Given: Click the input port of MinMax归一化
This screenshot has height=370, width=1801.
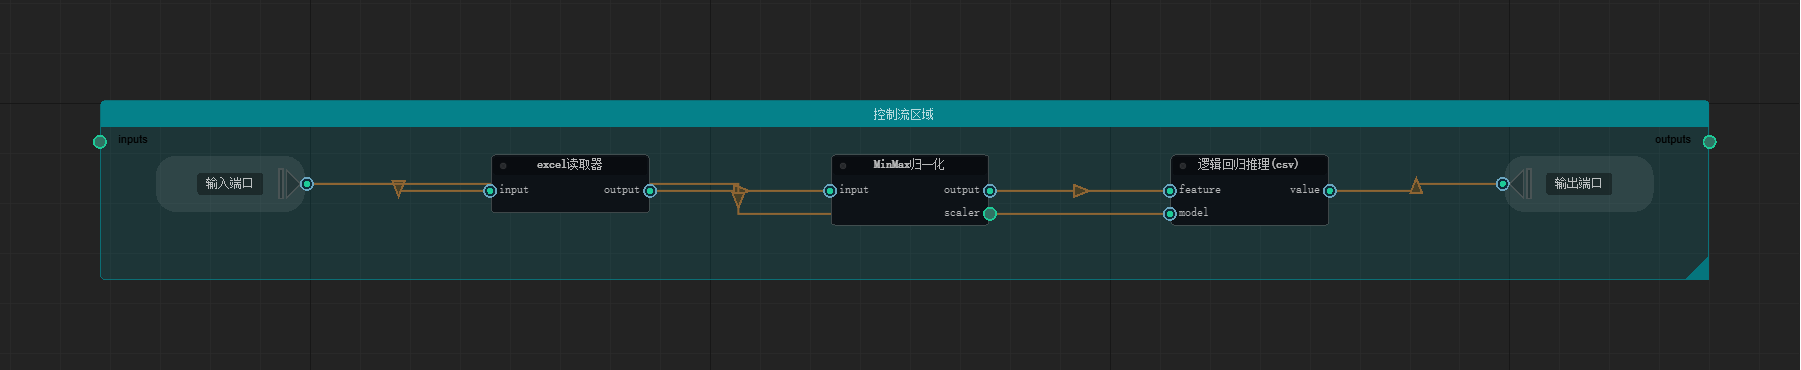Looking at the screenshot, I should tap(830, 190).
